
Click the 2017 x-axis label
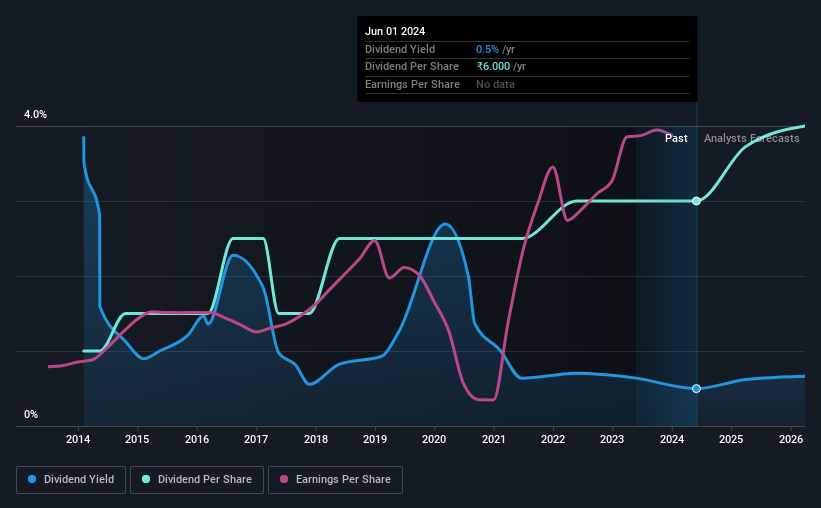point(256,439)
